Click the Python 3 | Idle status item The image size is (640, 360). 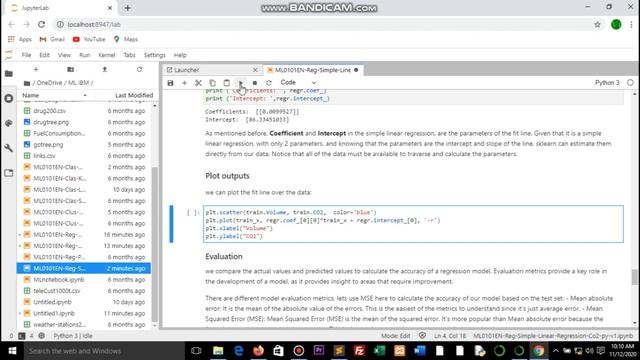(x=73, y=336)
